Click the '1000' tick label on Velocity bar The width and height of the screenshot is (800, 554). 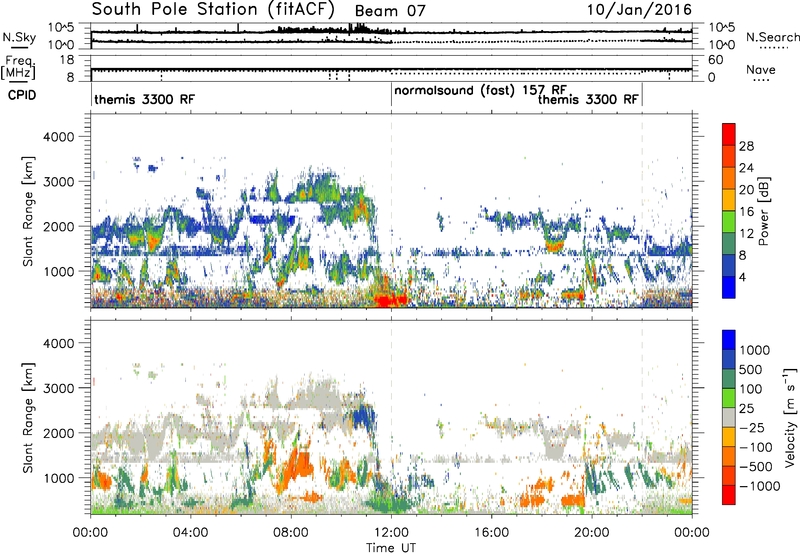click(x=755, y=350)
